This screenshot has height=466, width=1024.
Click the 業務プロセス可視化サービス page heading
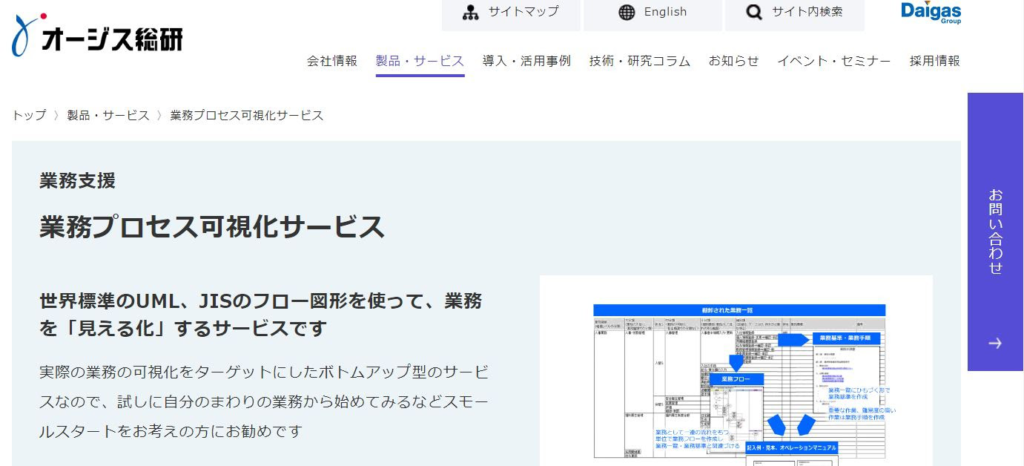pyautogui.click(x=212, y=227)
